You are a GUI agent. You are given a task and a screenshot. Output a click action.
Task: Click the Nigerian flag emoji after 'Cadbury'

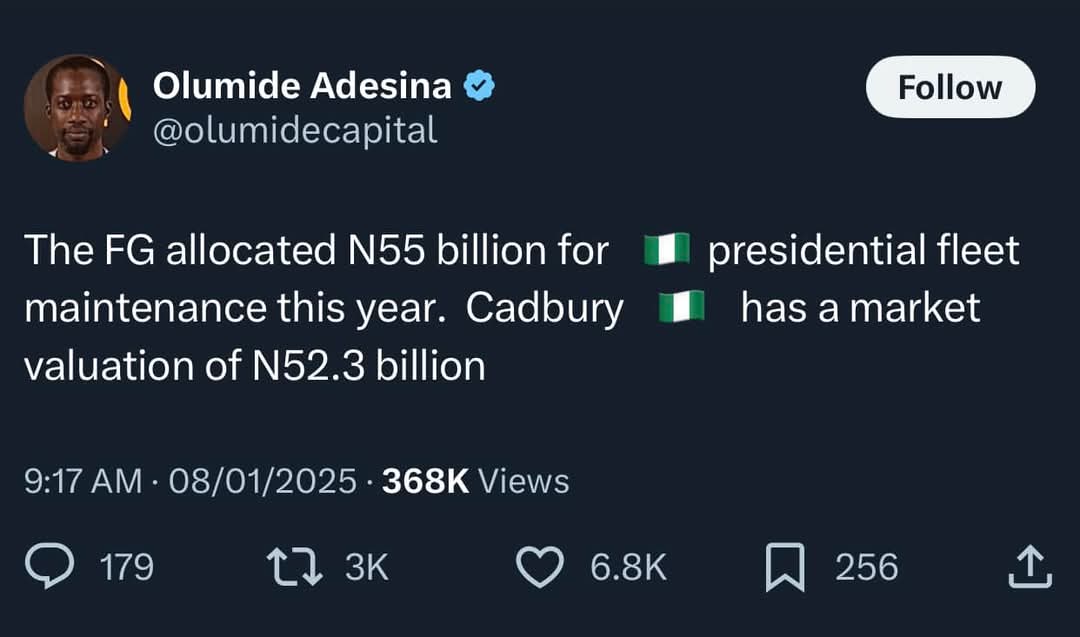(x=683, y=309)
